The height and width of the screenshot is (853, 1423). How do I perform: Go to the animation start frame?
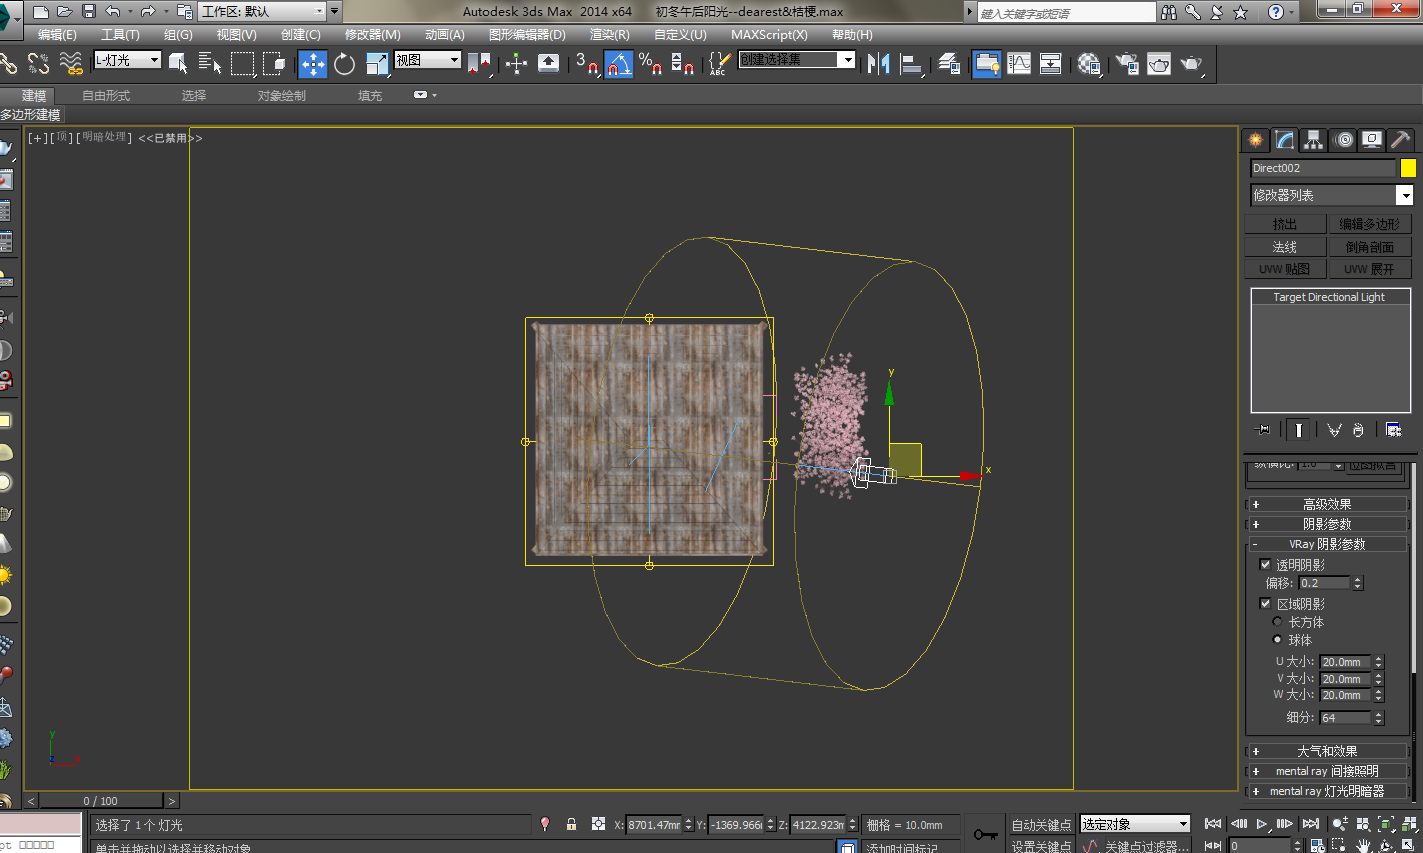coord(1213,824)
